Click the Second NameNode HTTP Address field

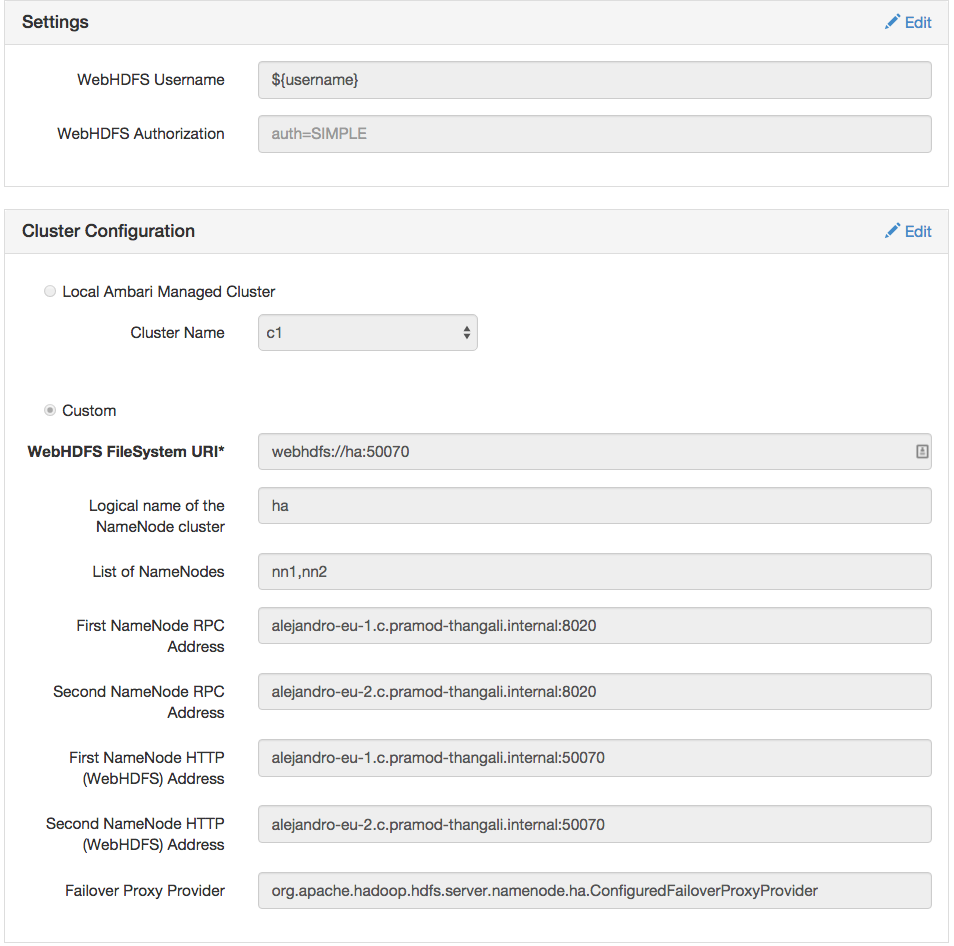coord(594,824)
